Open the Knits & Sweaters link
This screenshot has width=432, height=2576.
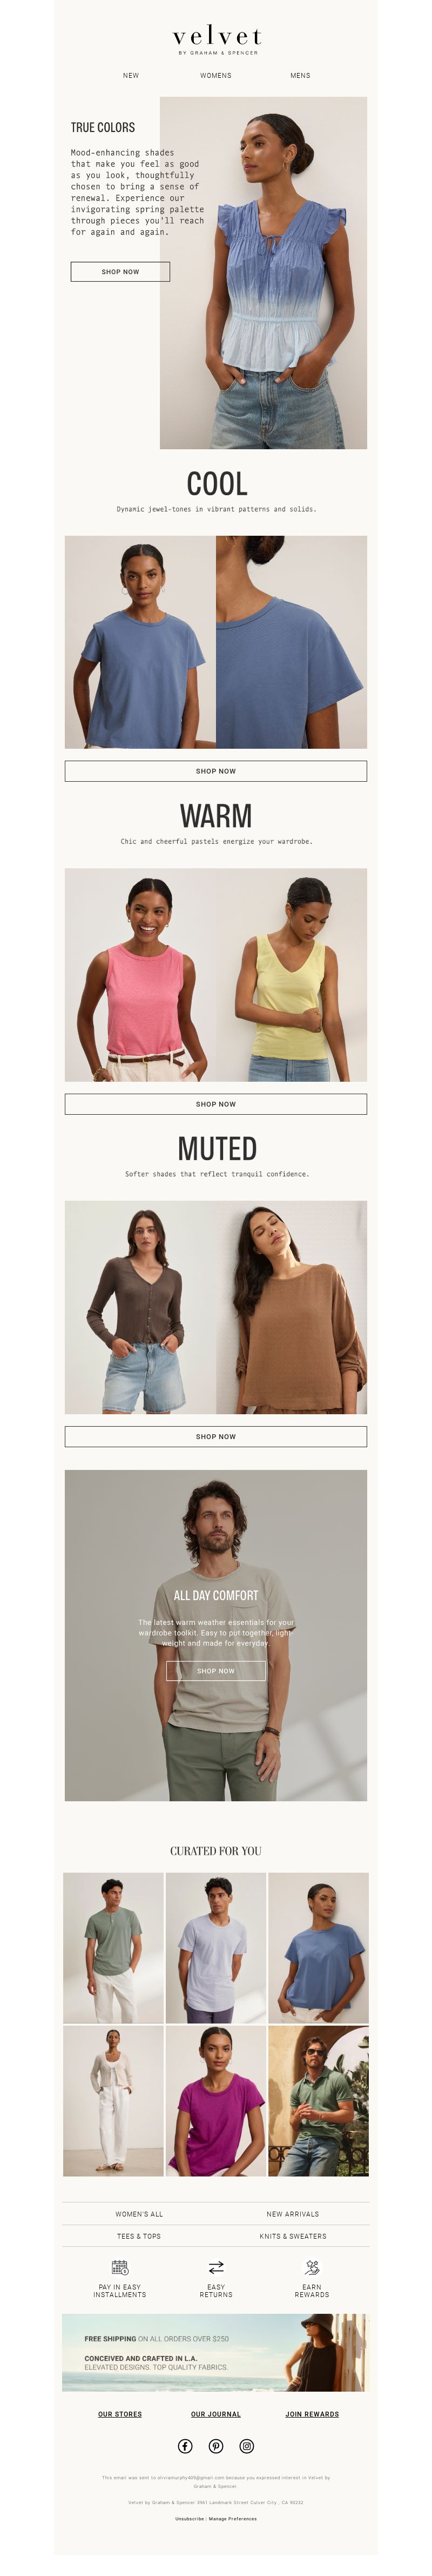click(x=293, y=2236)
